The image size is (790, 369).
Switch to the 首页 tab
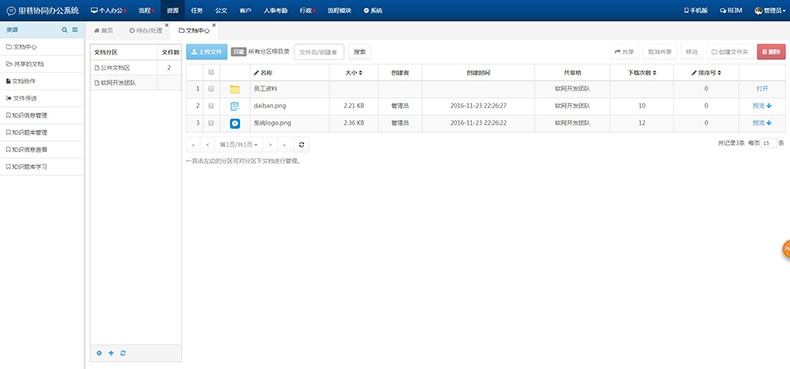(x=103, y=31)
